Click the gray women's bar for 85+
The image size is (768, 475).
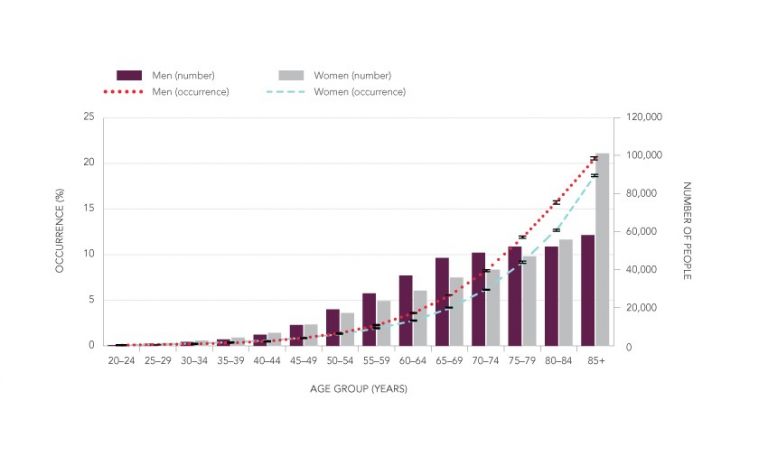pos(602,250)
